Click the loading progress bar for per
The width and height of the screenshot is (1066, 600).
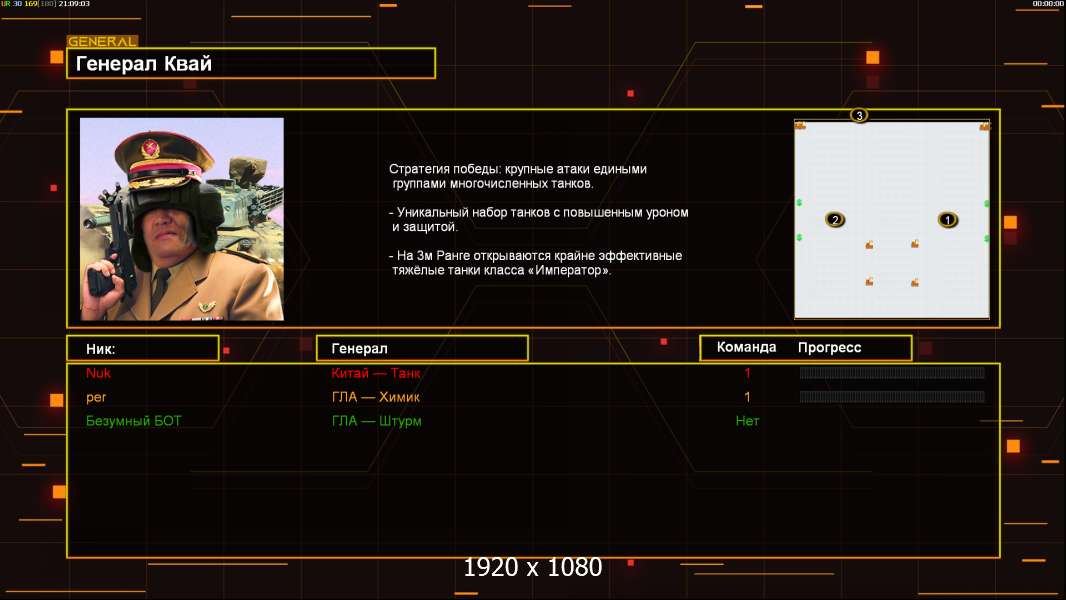(x=892, y=396)
